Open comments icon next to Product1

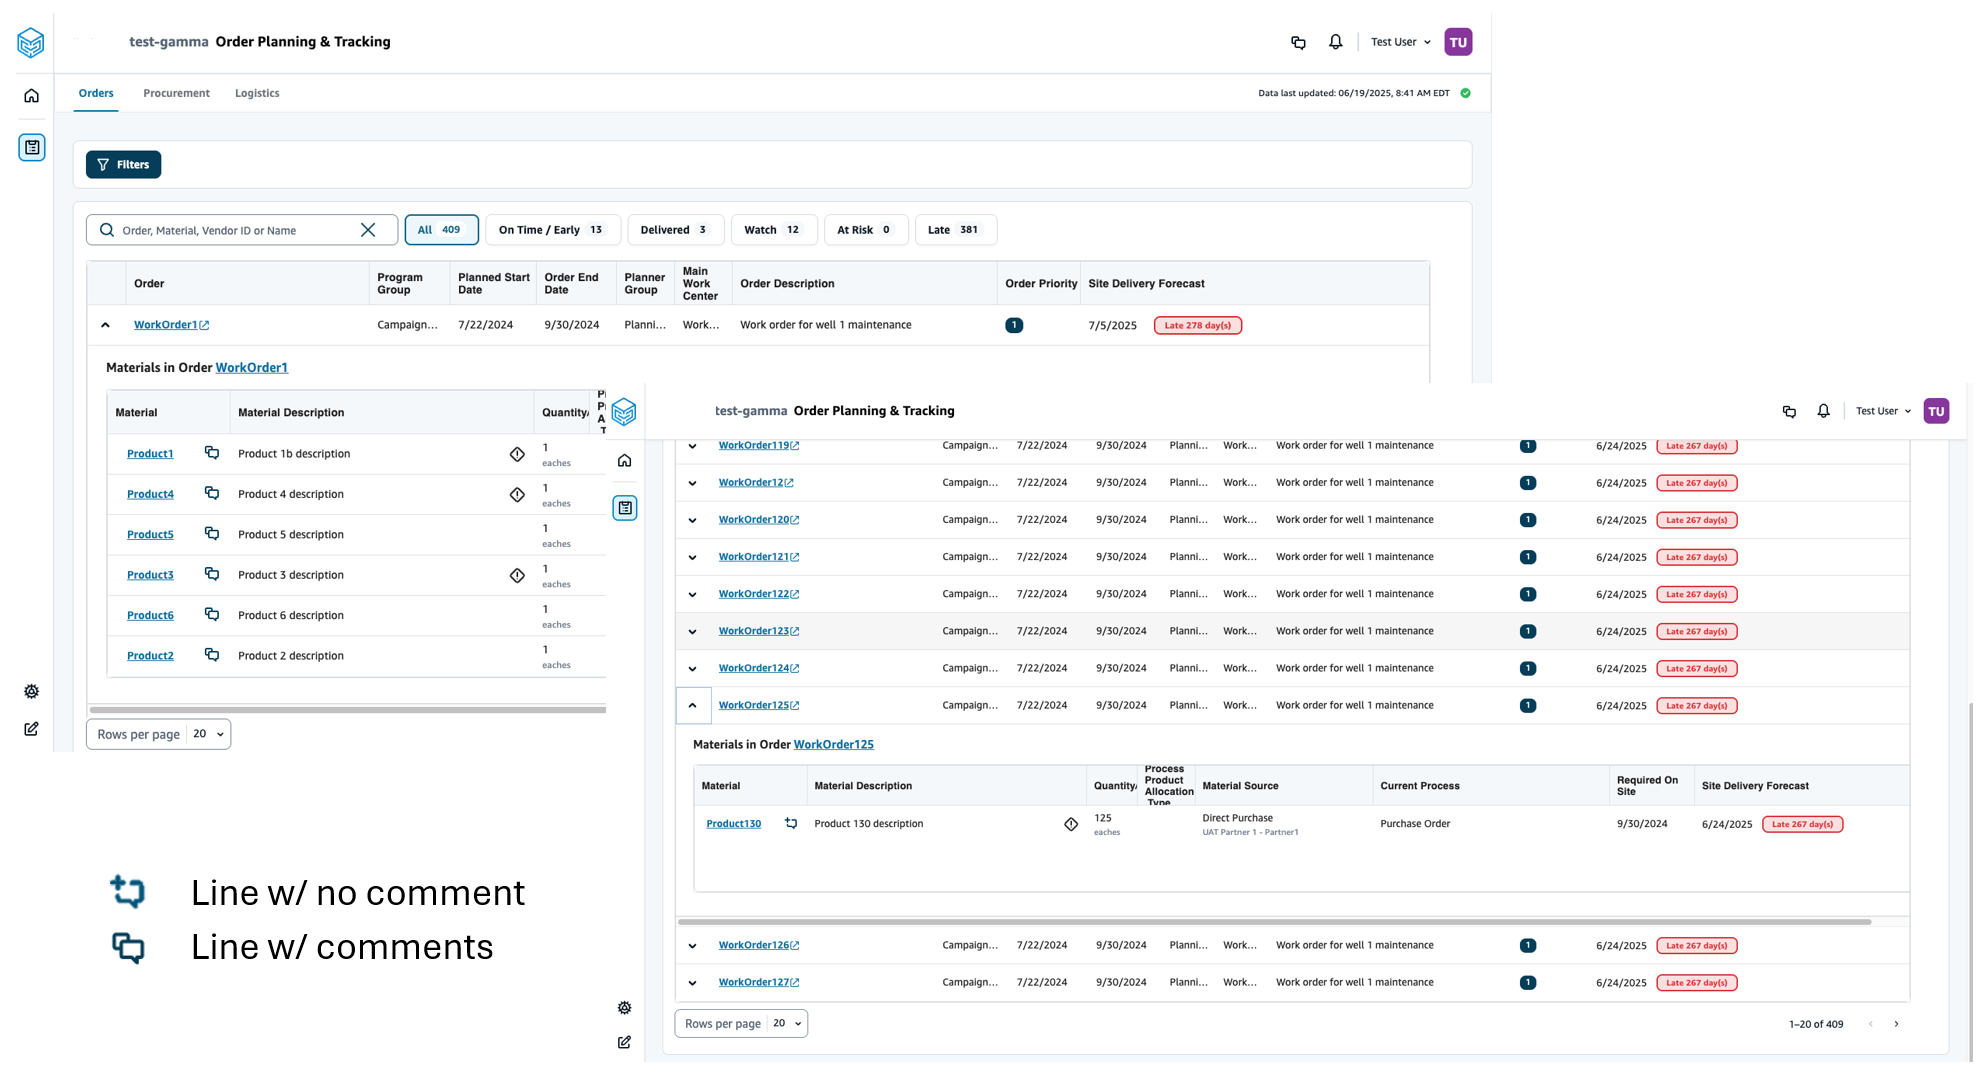pyautogui.click(x=212, y=453)
